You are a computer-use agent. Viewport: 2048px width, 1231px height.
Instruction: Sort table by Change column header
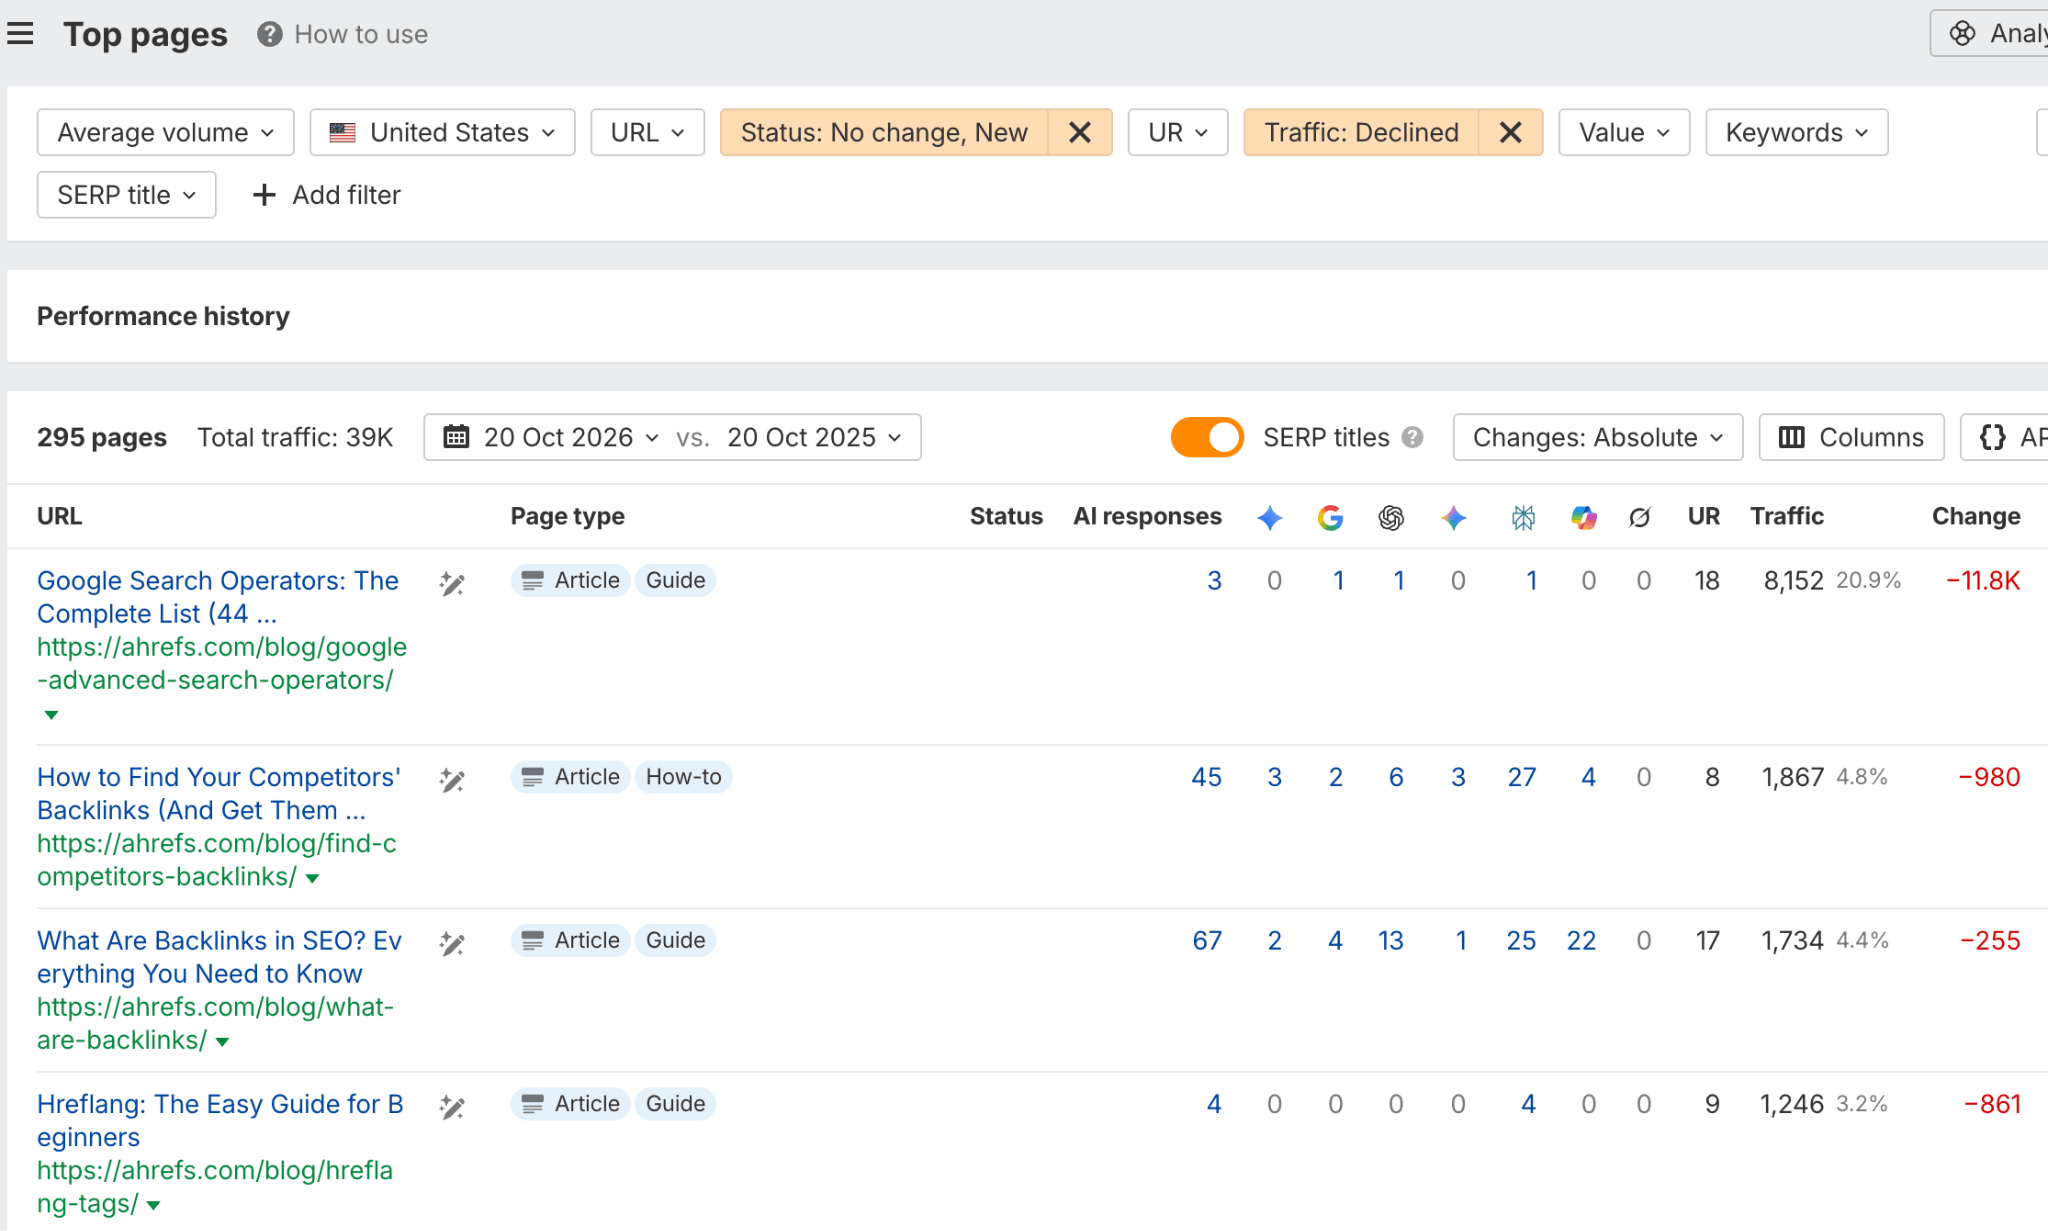1976,516
